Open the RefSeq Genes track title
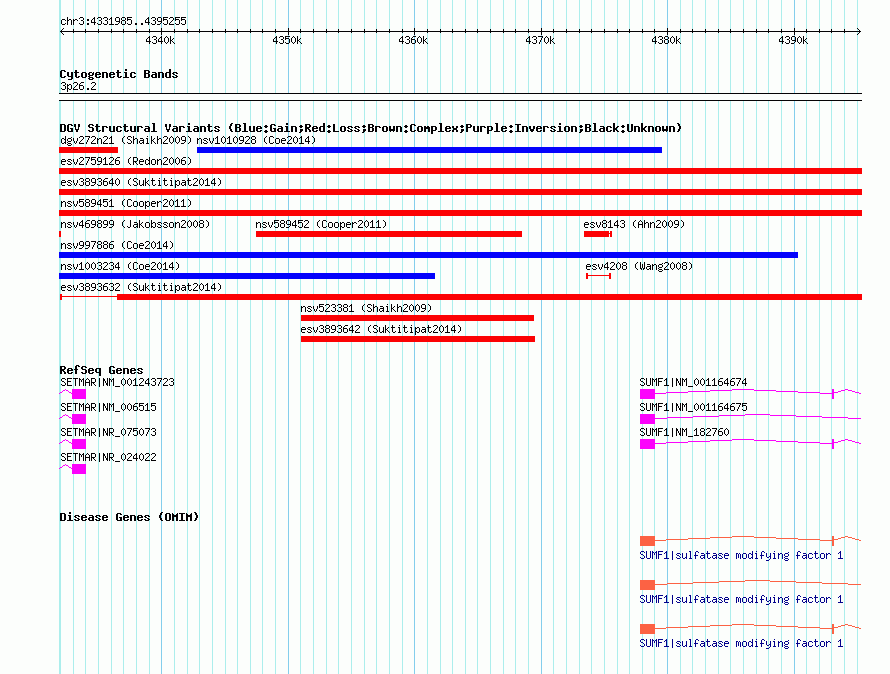This screenshot has width=890, height=674. click(x=101, y=370)
